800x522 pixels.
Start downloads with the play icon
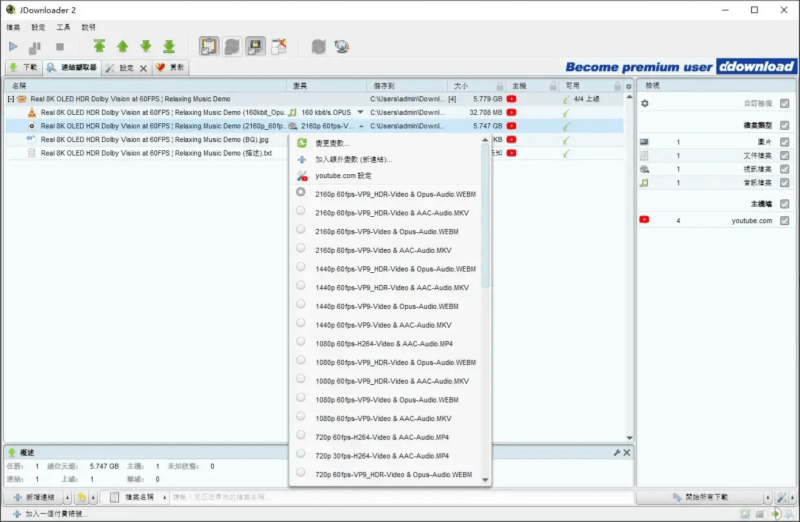[13, 47]
